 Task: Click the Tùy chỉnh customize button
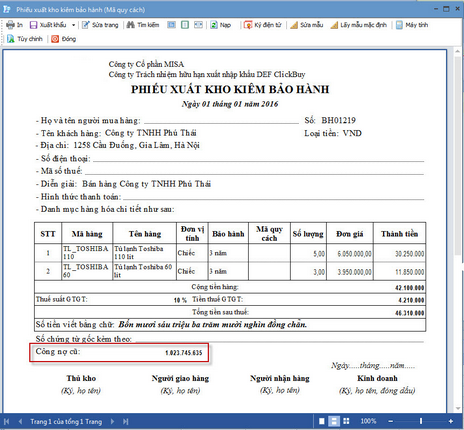pyautogui.click(x=25, y=39)
